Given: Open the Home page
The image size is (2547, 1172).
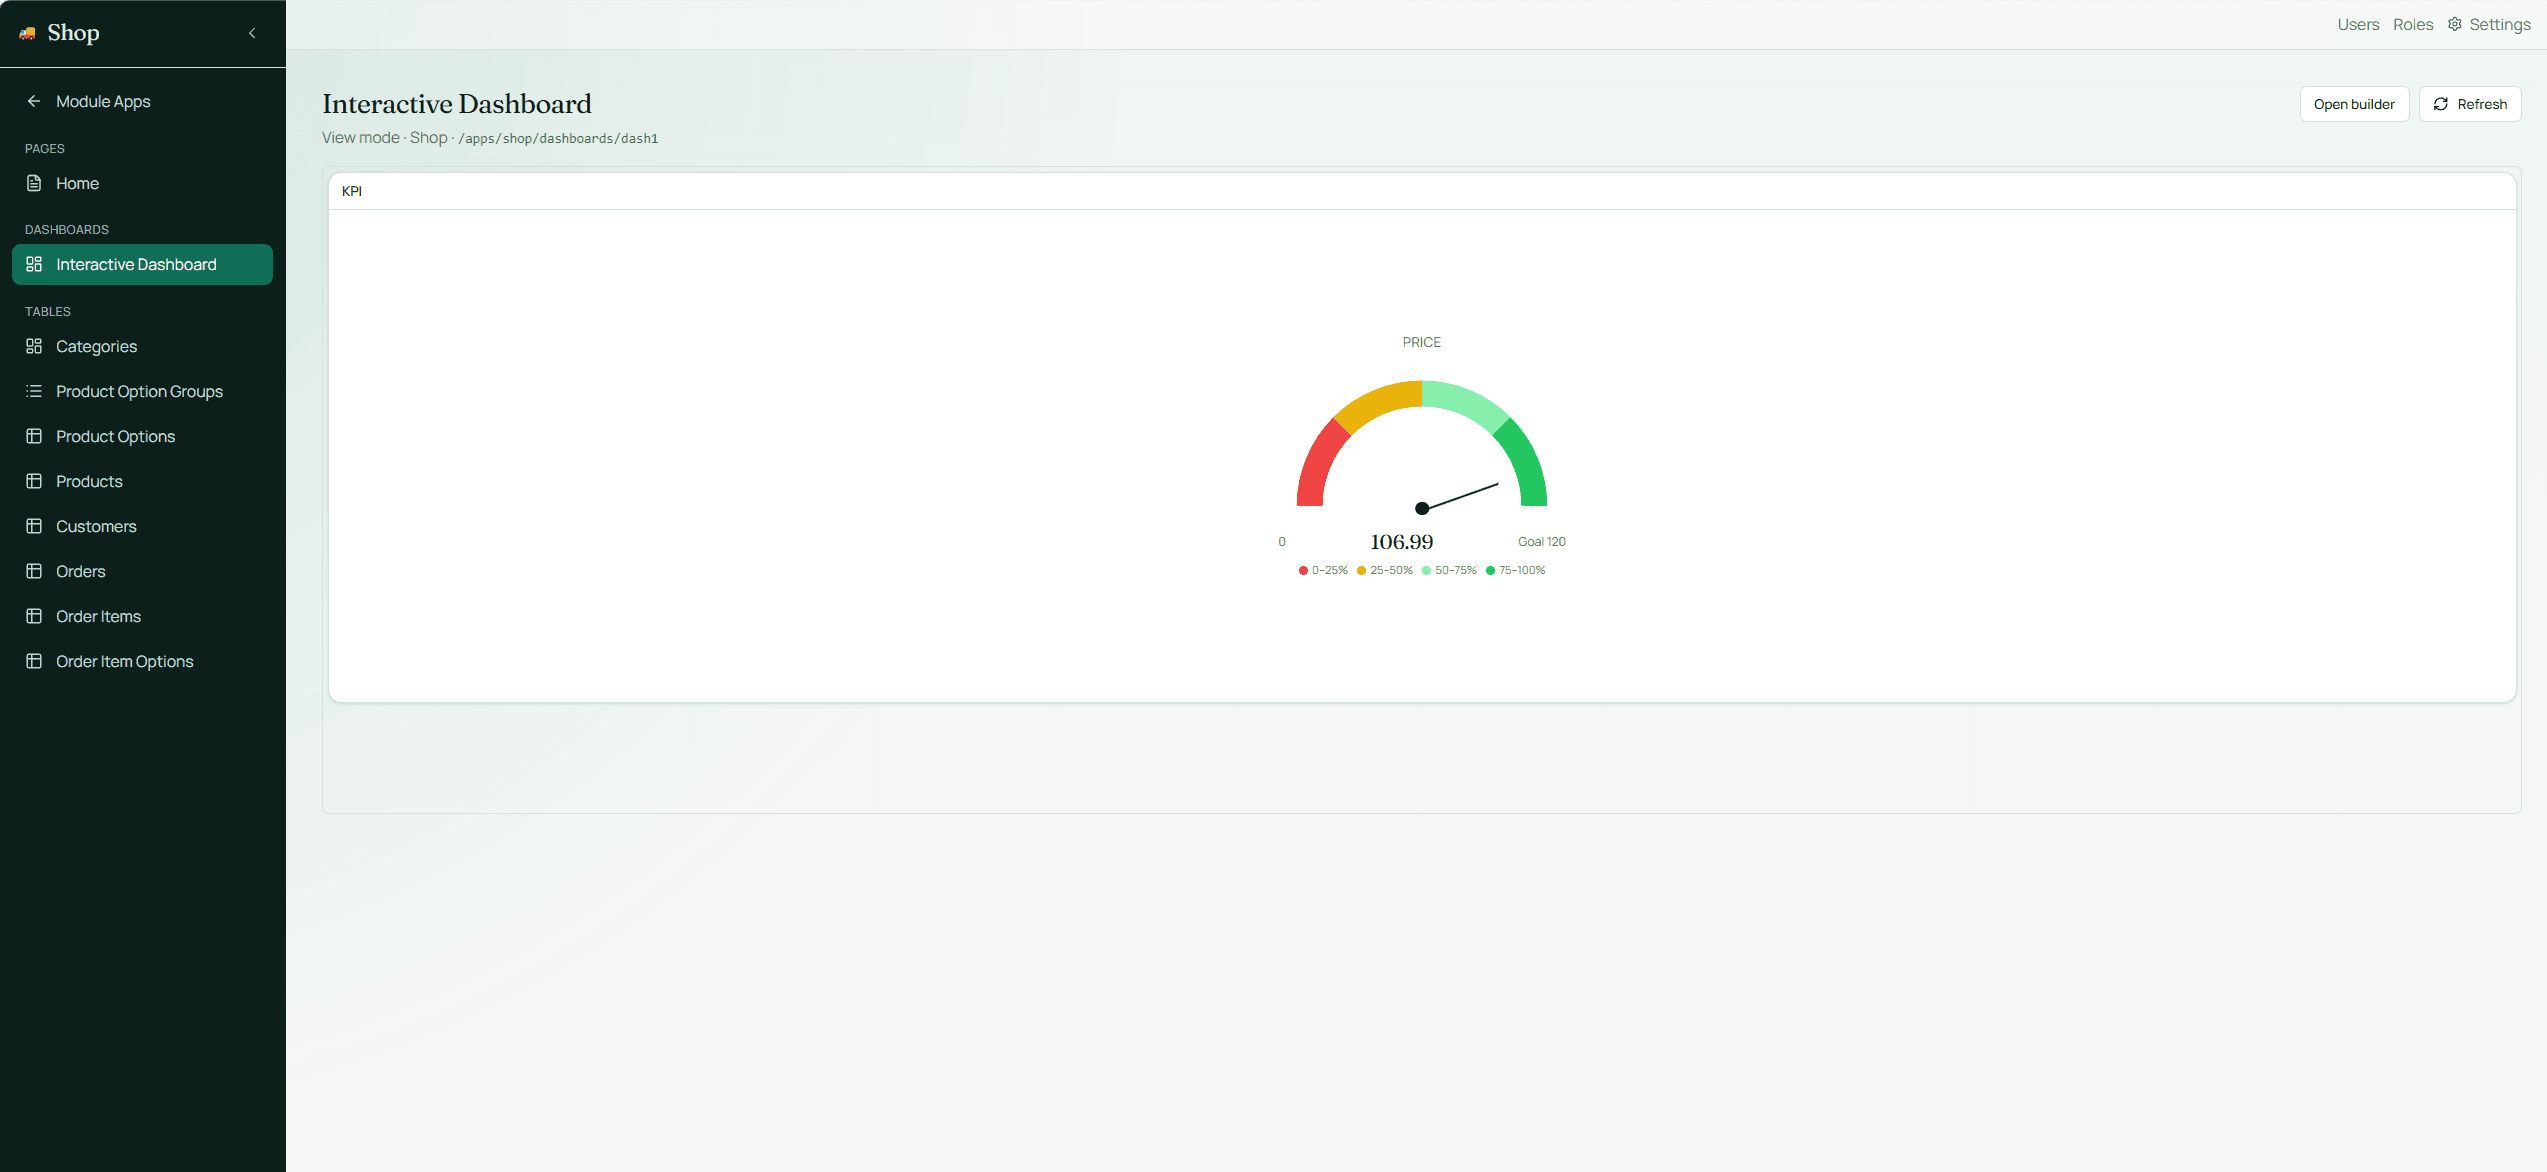Looking at the screenshot, I should 142,183.
